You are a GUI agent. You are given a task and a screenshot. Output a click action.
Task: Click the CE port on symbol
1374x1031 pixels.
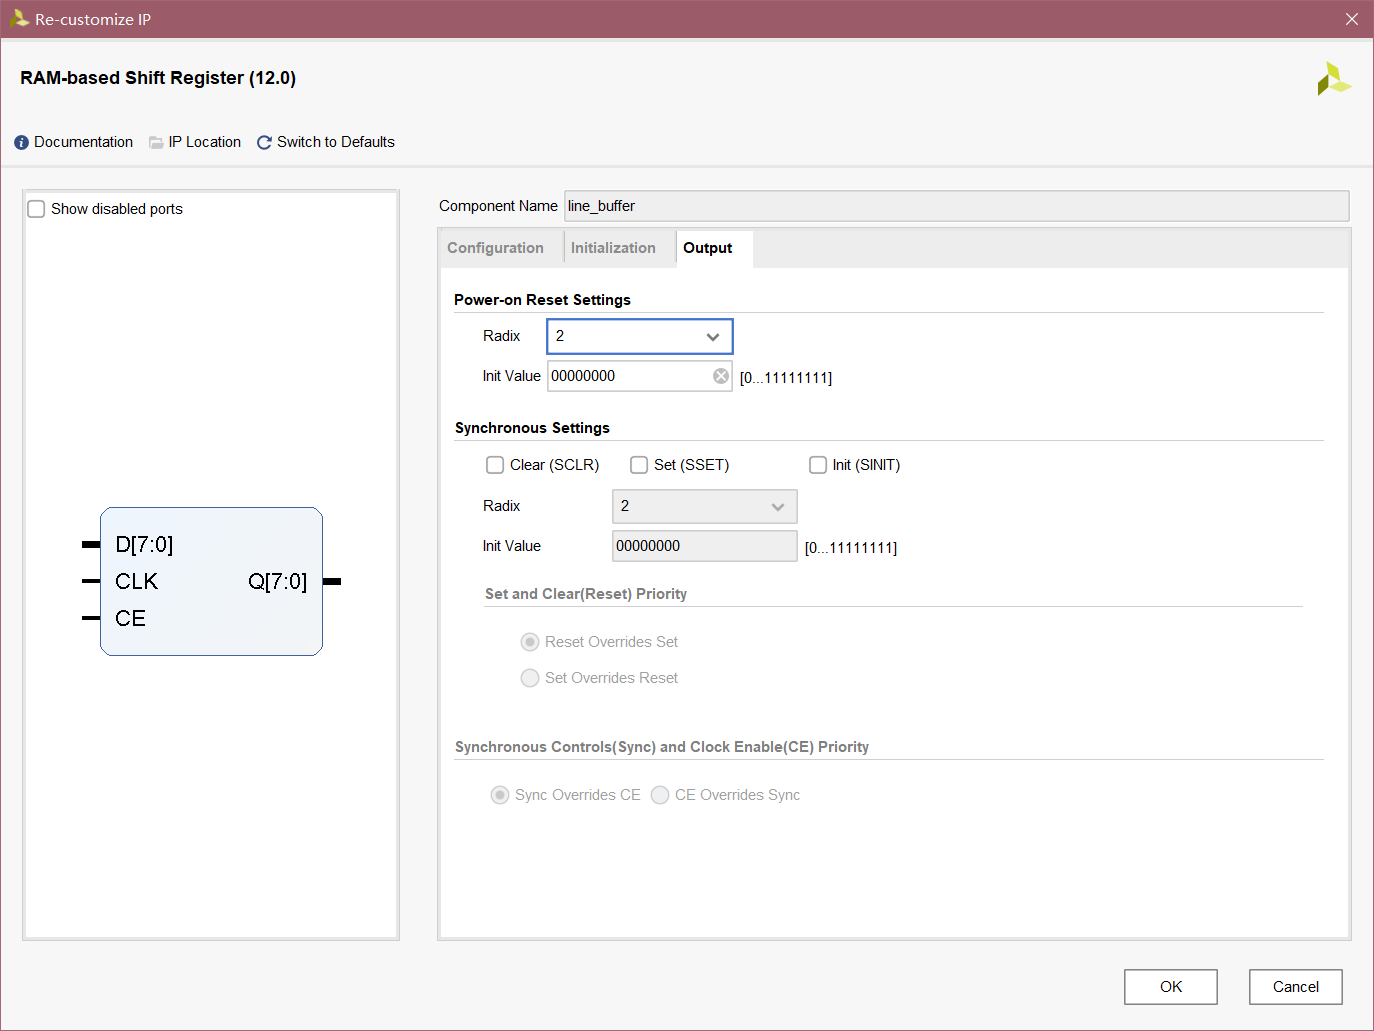point(130,618)
